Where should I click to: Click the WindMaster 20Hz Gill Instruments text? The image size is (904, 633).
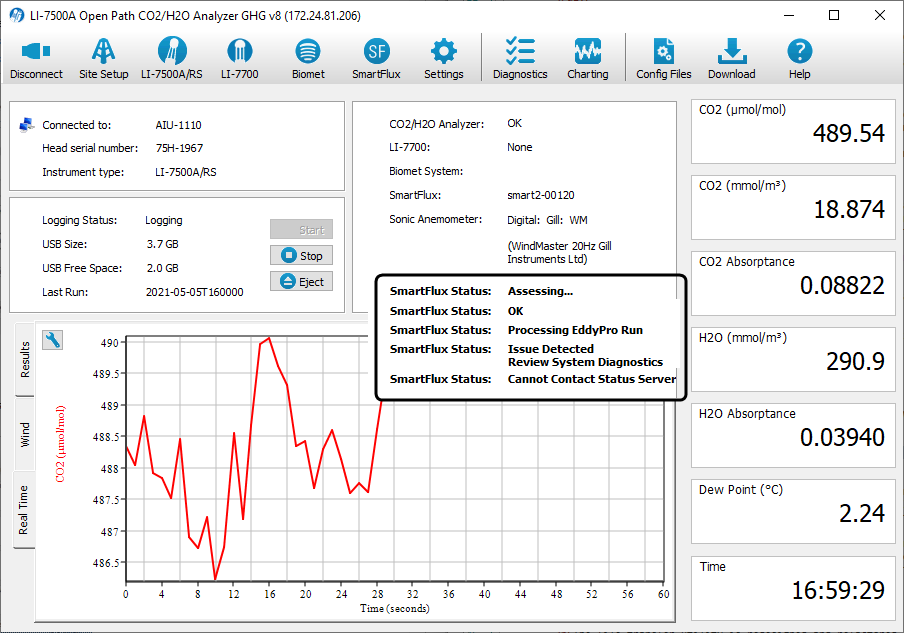pyautogui.click(x=559, y=253)
